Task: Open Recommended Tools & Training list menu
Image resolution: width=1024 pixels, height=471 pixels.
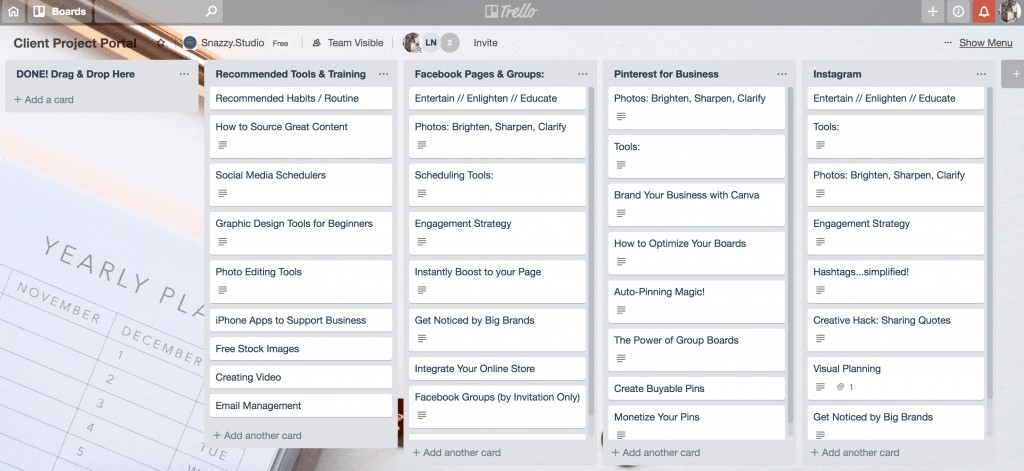Action: point(383,74)
